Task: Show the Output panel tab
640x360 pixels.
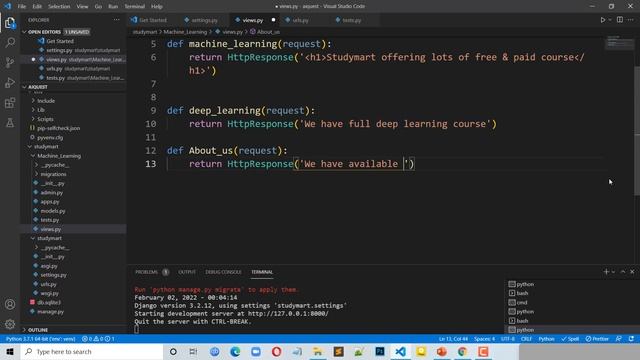Action: tap(187, 272)
